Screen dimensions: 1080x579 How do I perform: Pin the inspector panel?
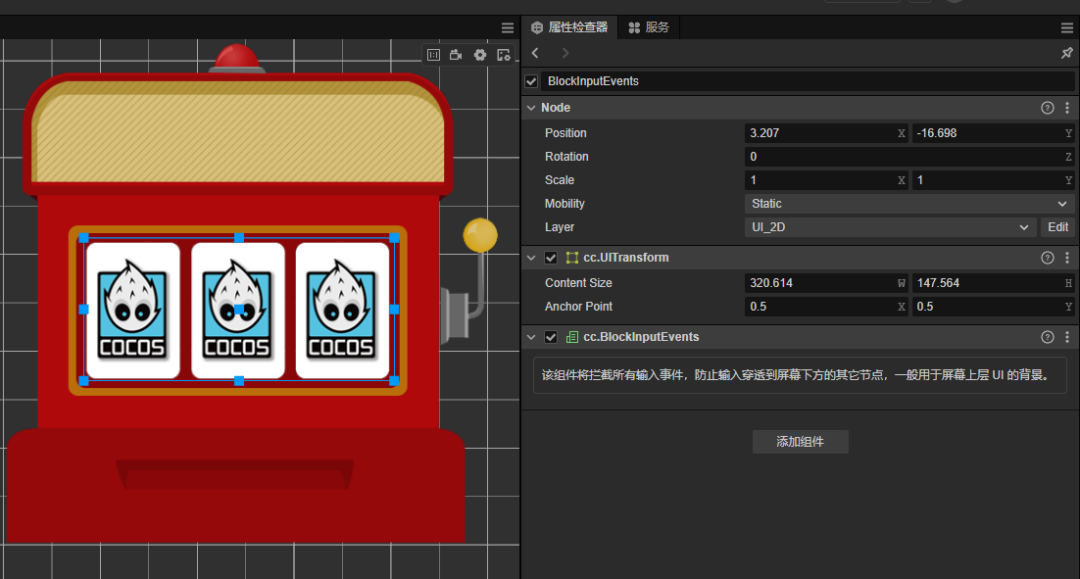(x=1066, y=53)
